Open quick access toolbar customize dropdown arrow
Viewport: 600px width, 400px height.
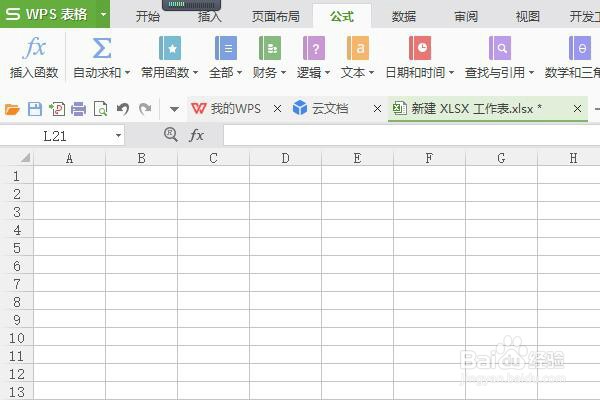[174, 109]
